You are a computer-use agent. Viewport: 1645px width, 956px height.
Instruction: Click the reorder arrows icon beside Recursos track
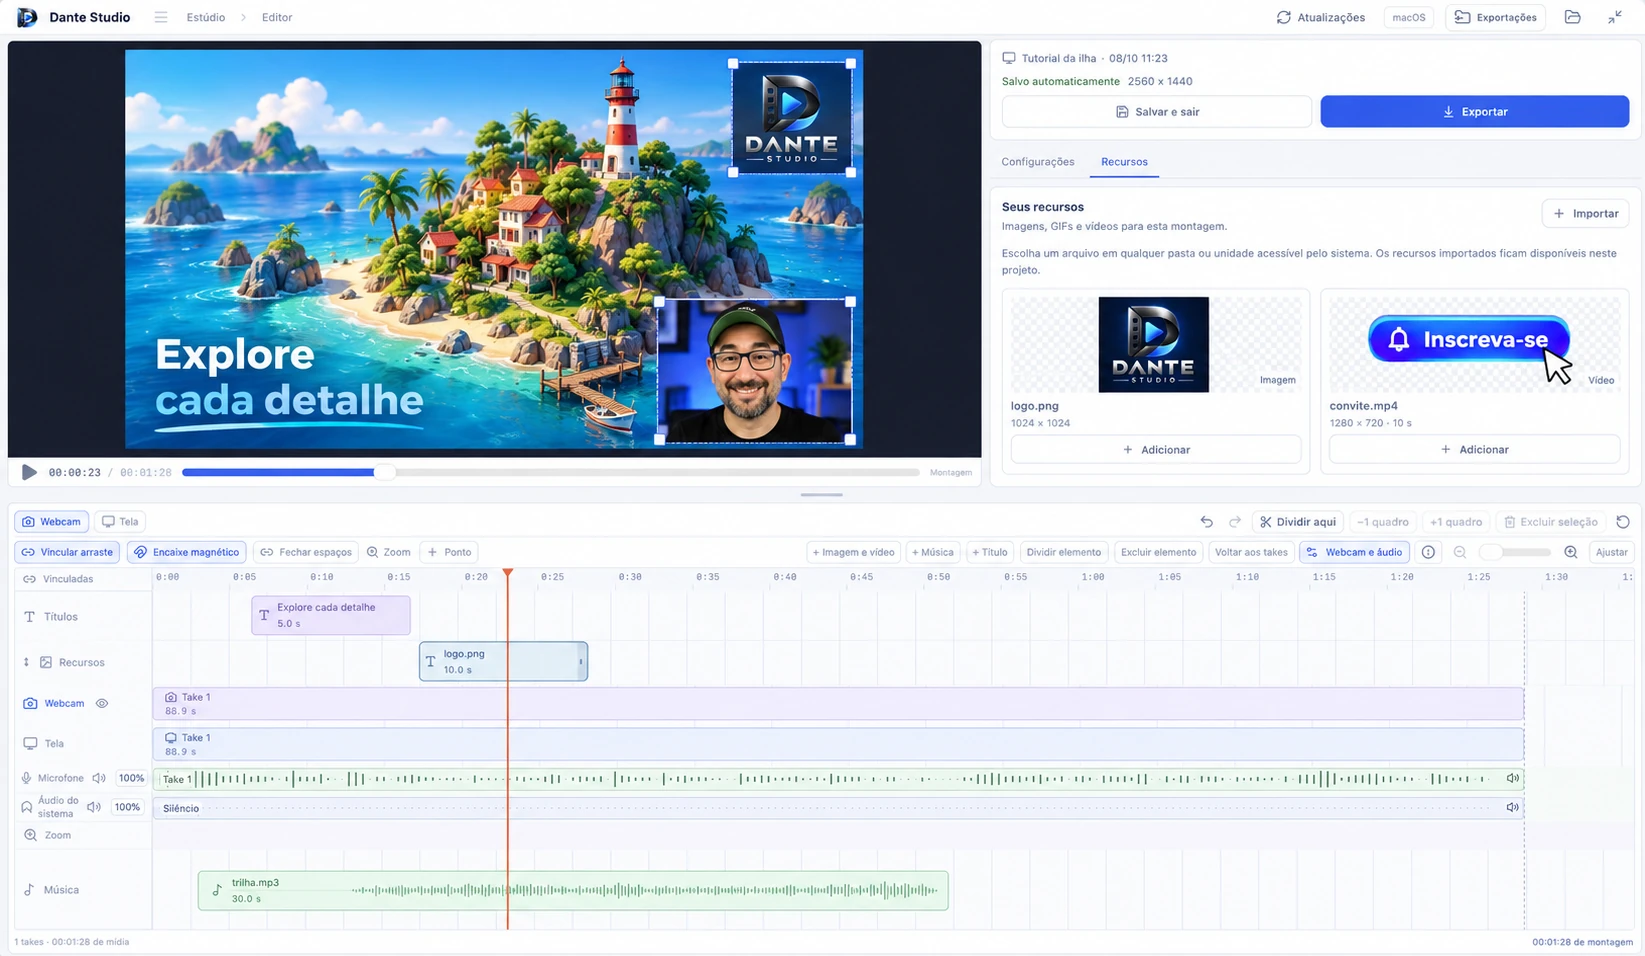(x=27, y=662)
